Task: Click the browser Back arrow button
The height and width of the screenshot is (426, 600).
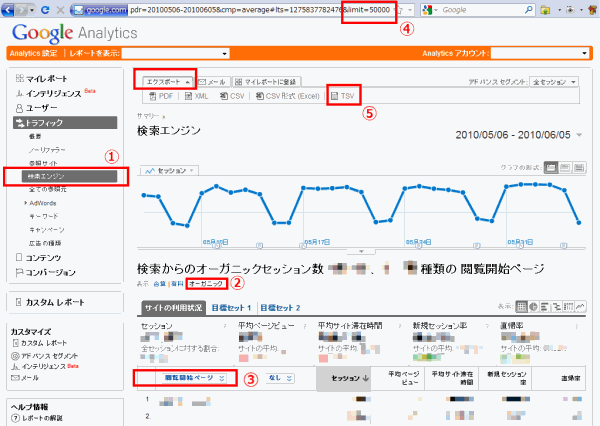Action: click(x=8, y=9)
